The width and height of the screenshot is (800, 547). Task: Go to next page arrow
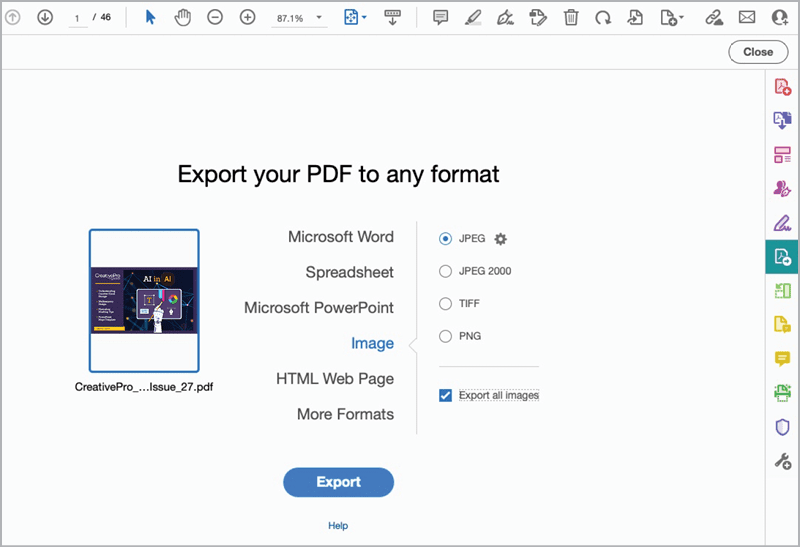[x=45, y=17]
